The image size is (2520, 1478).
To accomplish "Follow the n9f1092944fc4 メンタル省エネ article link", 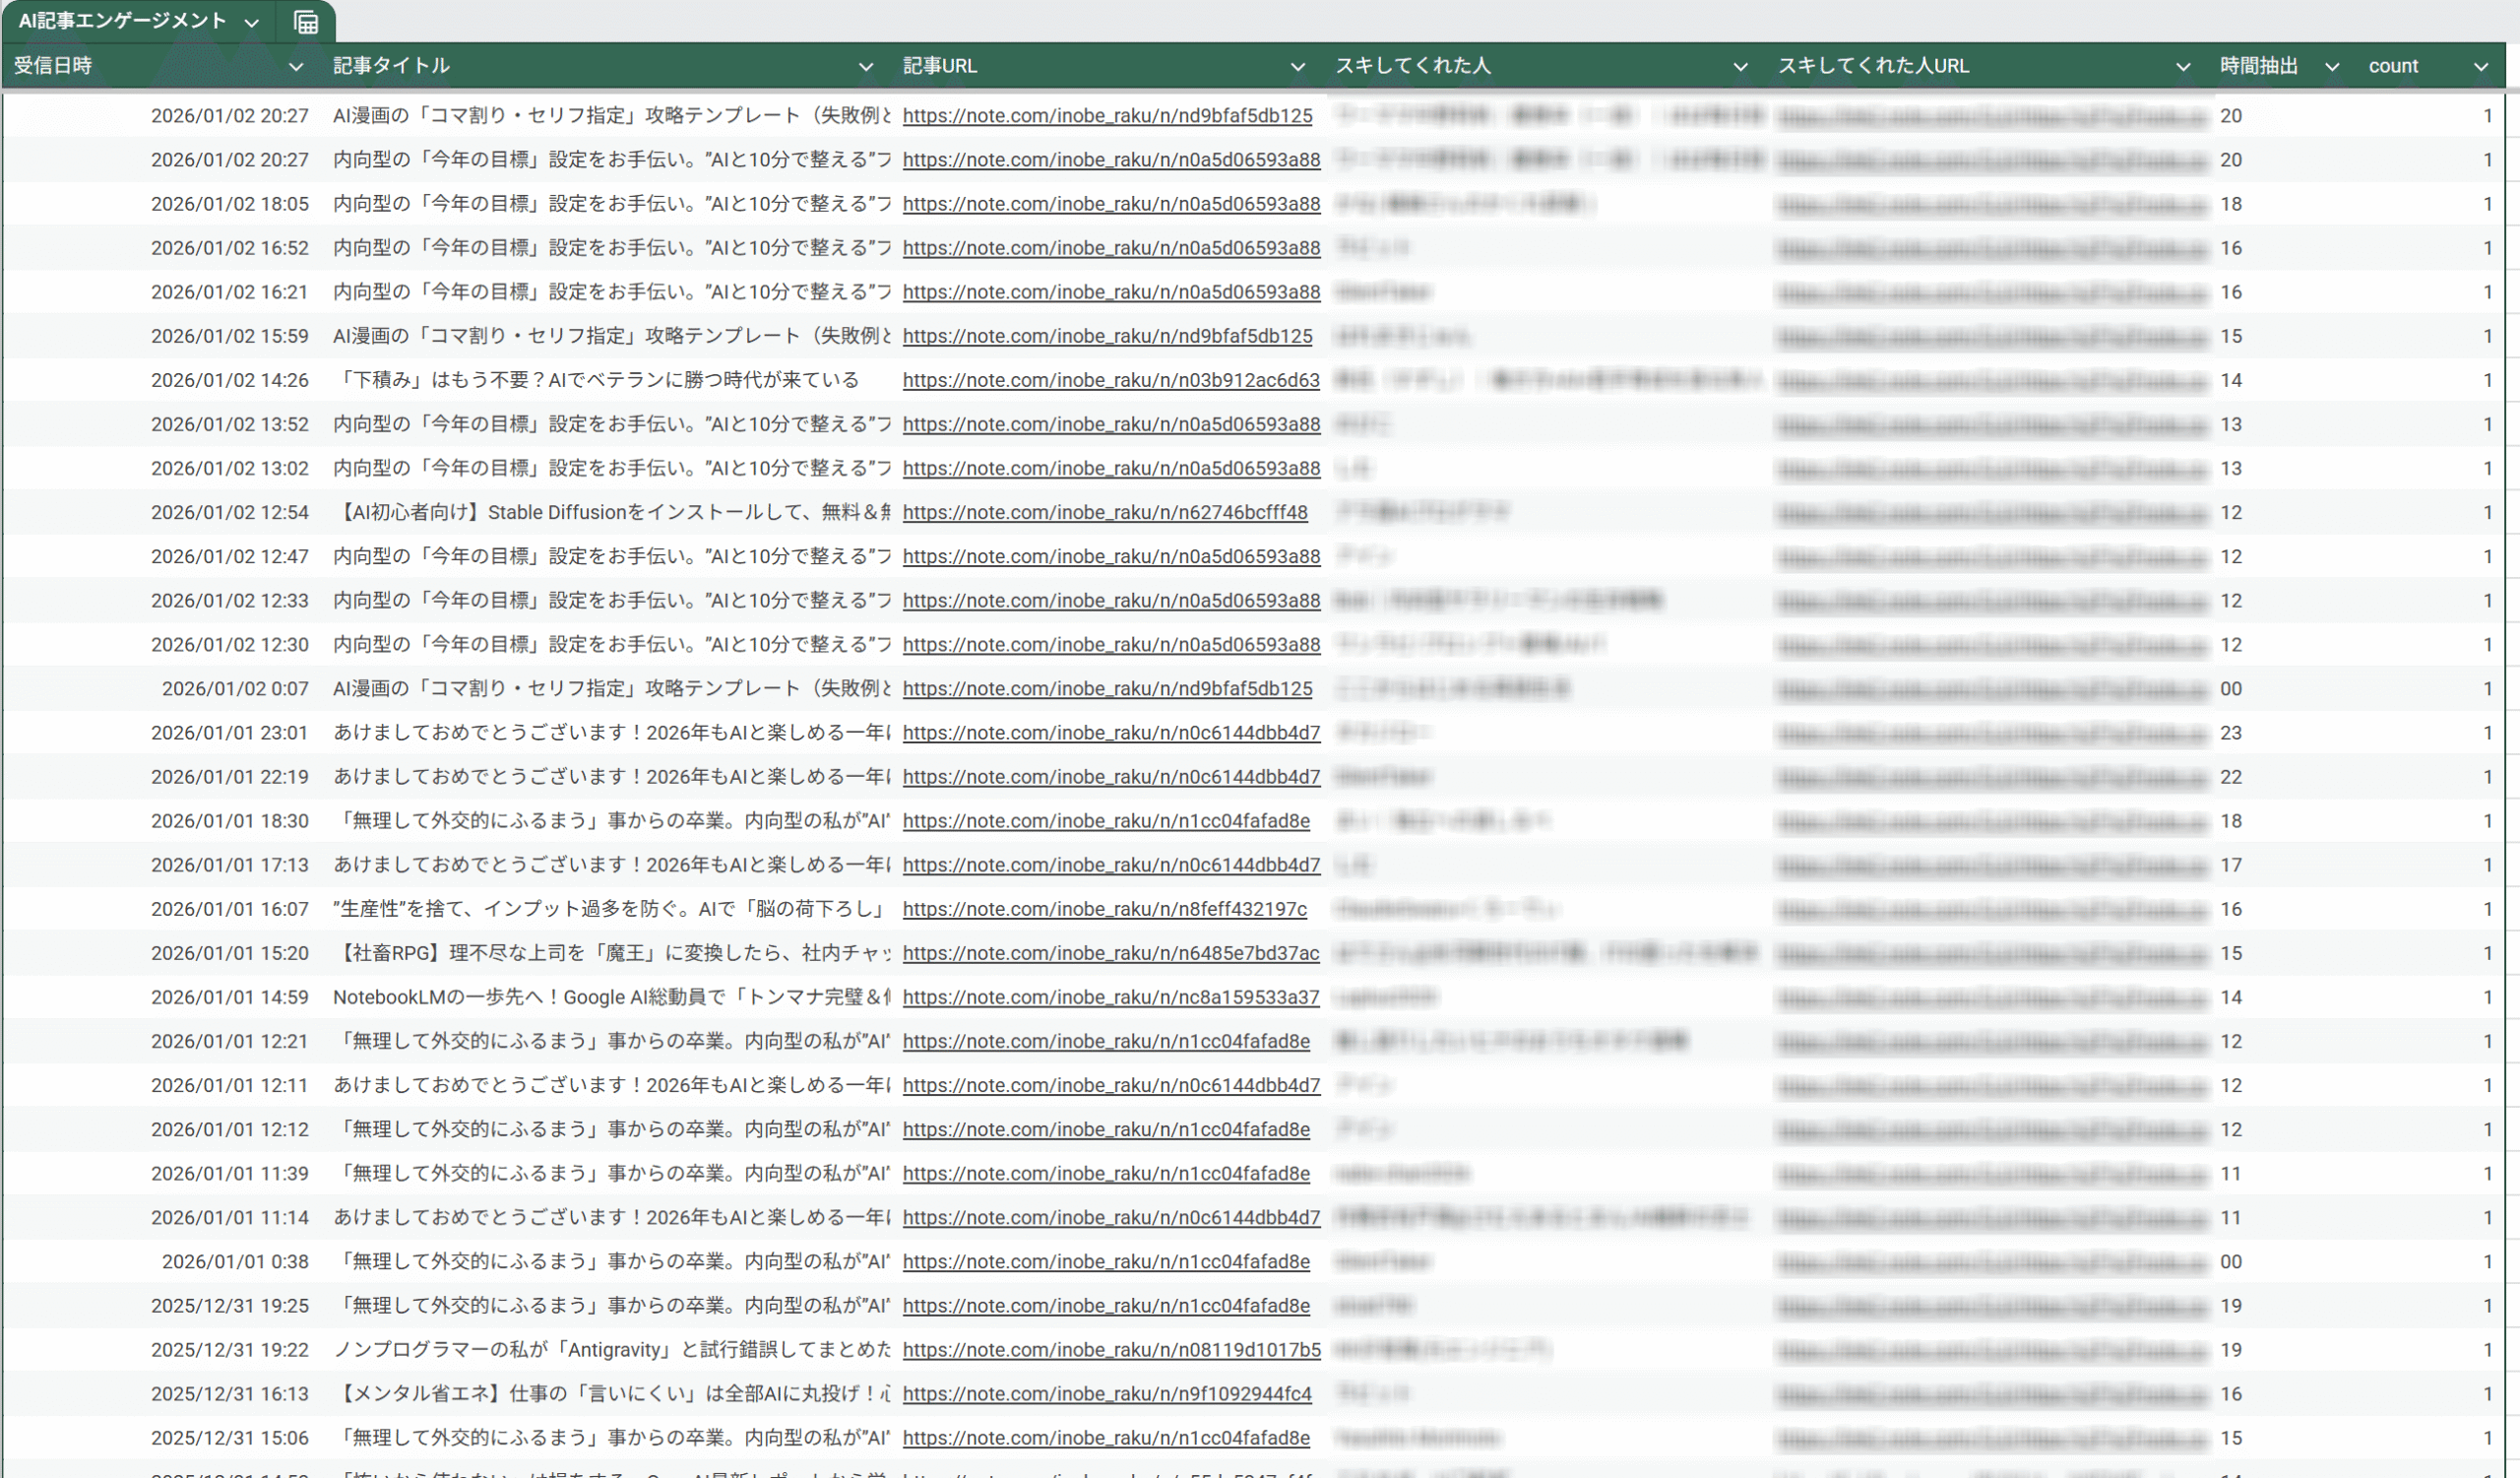I will click(x=1107, y=1394).
